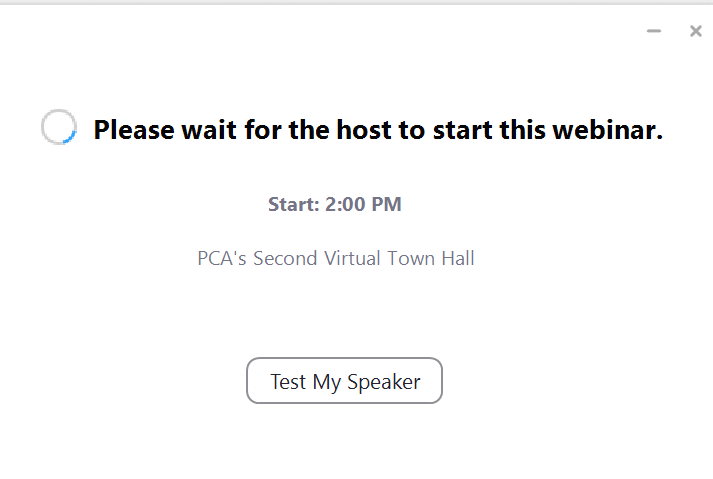
Task: Close the webinar waiting dialog
Action: (x=696, y=31)
